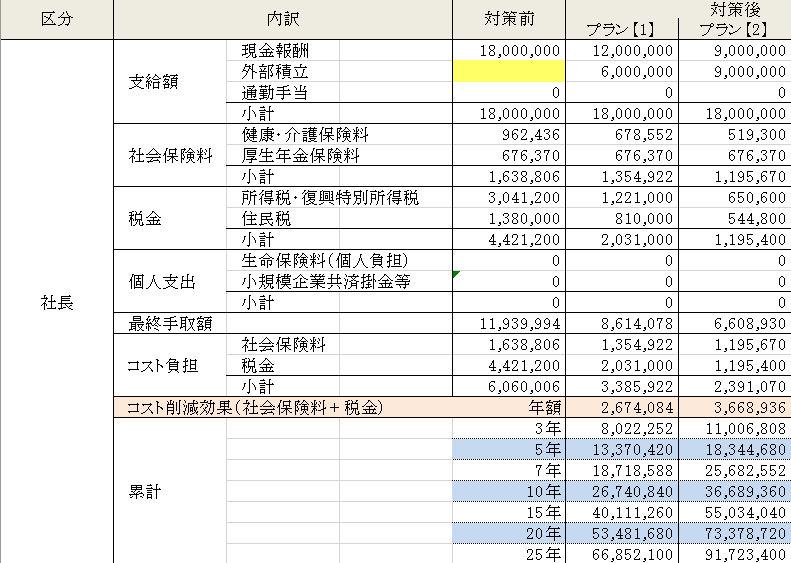Click the プラン【1】 header cell
The image size is (791, 563).
tap(621, 30)
